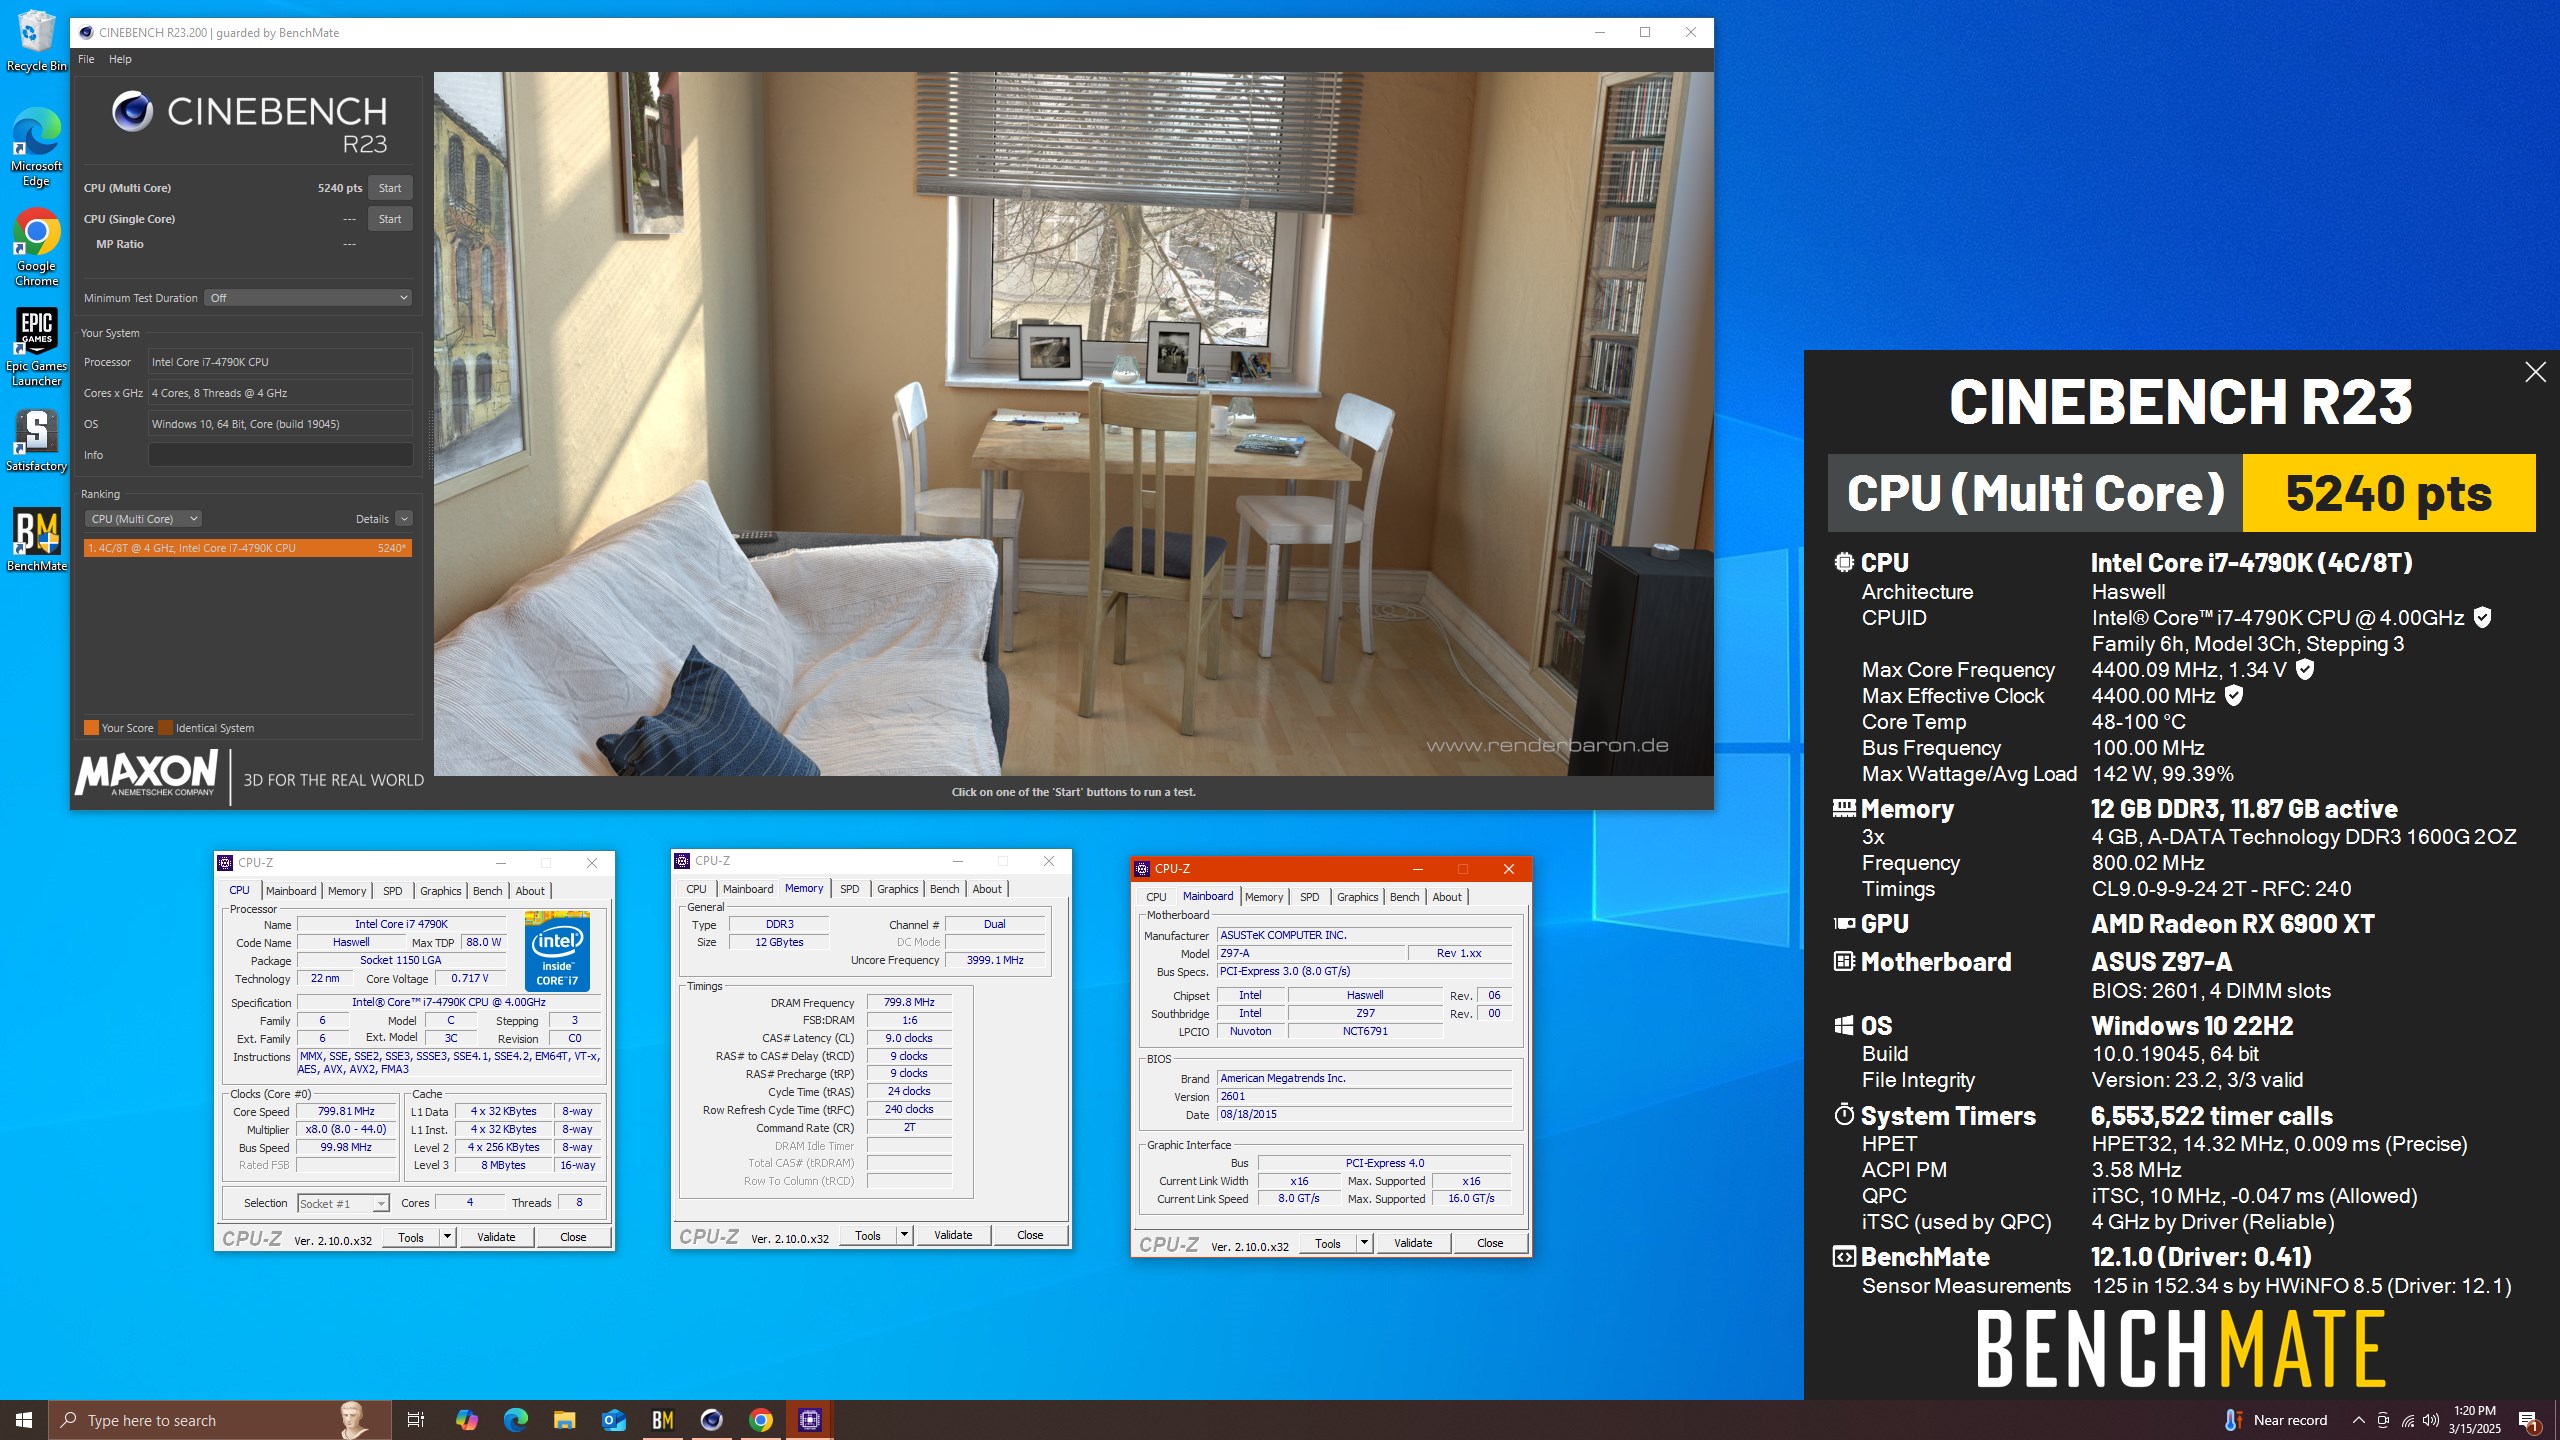Click Close in the middle CPU-Z window
The width and height of the screenshot is (2560, 1440).
click(x=1030, y=1235)
